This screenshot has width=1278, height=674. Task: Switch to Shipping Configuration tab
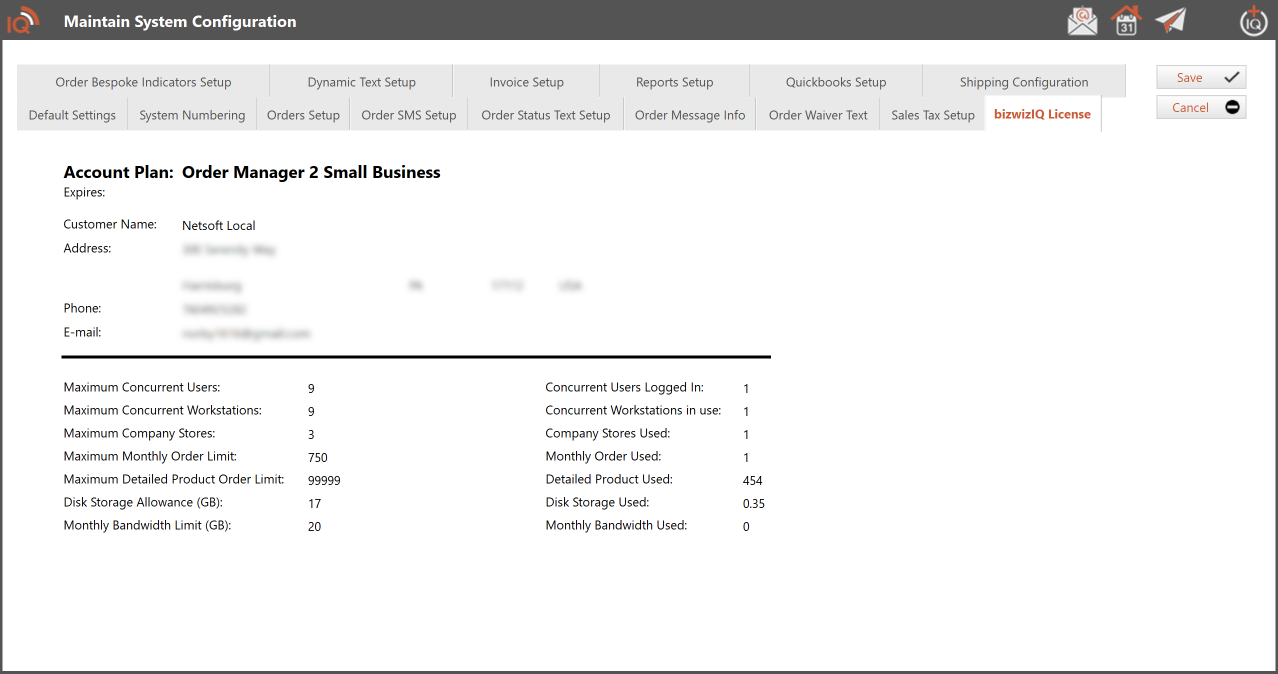1023,82
